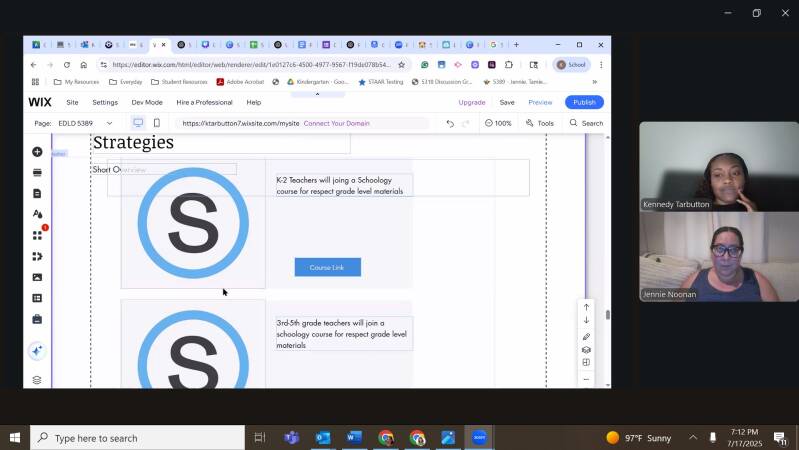Click the Windows taskbar search box
Screen dimensions: 799x450
point(138,438)
